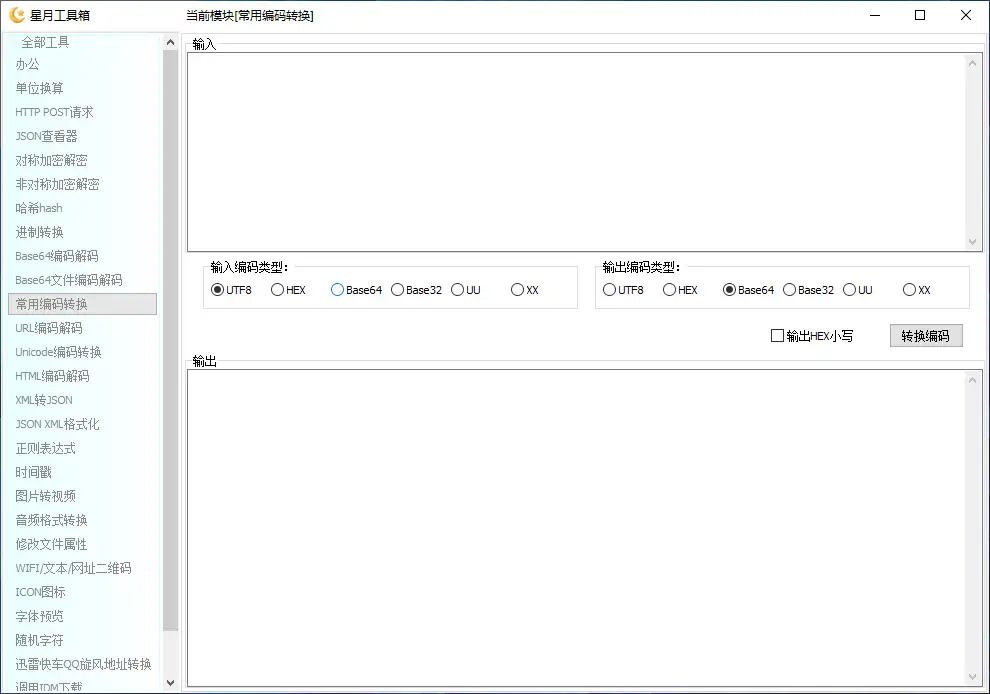The height and width of the screenshot is (694, 990).
Task: Maximize the 星月工具箱 window
Action: click(920, 15)
